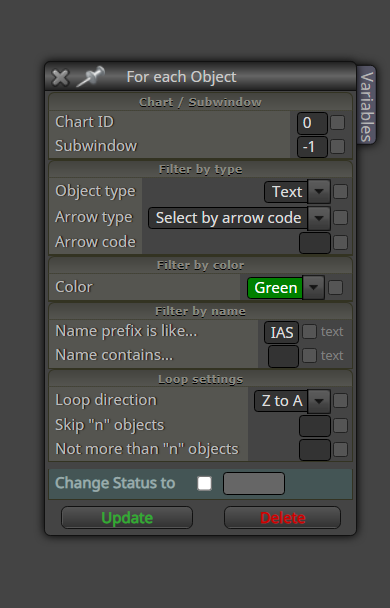Screen dimensions: 390x608
Task: Click the pin icon in the title bar
Action: click(90, 76)
